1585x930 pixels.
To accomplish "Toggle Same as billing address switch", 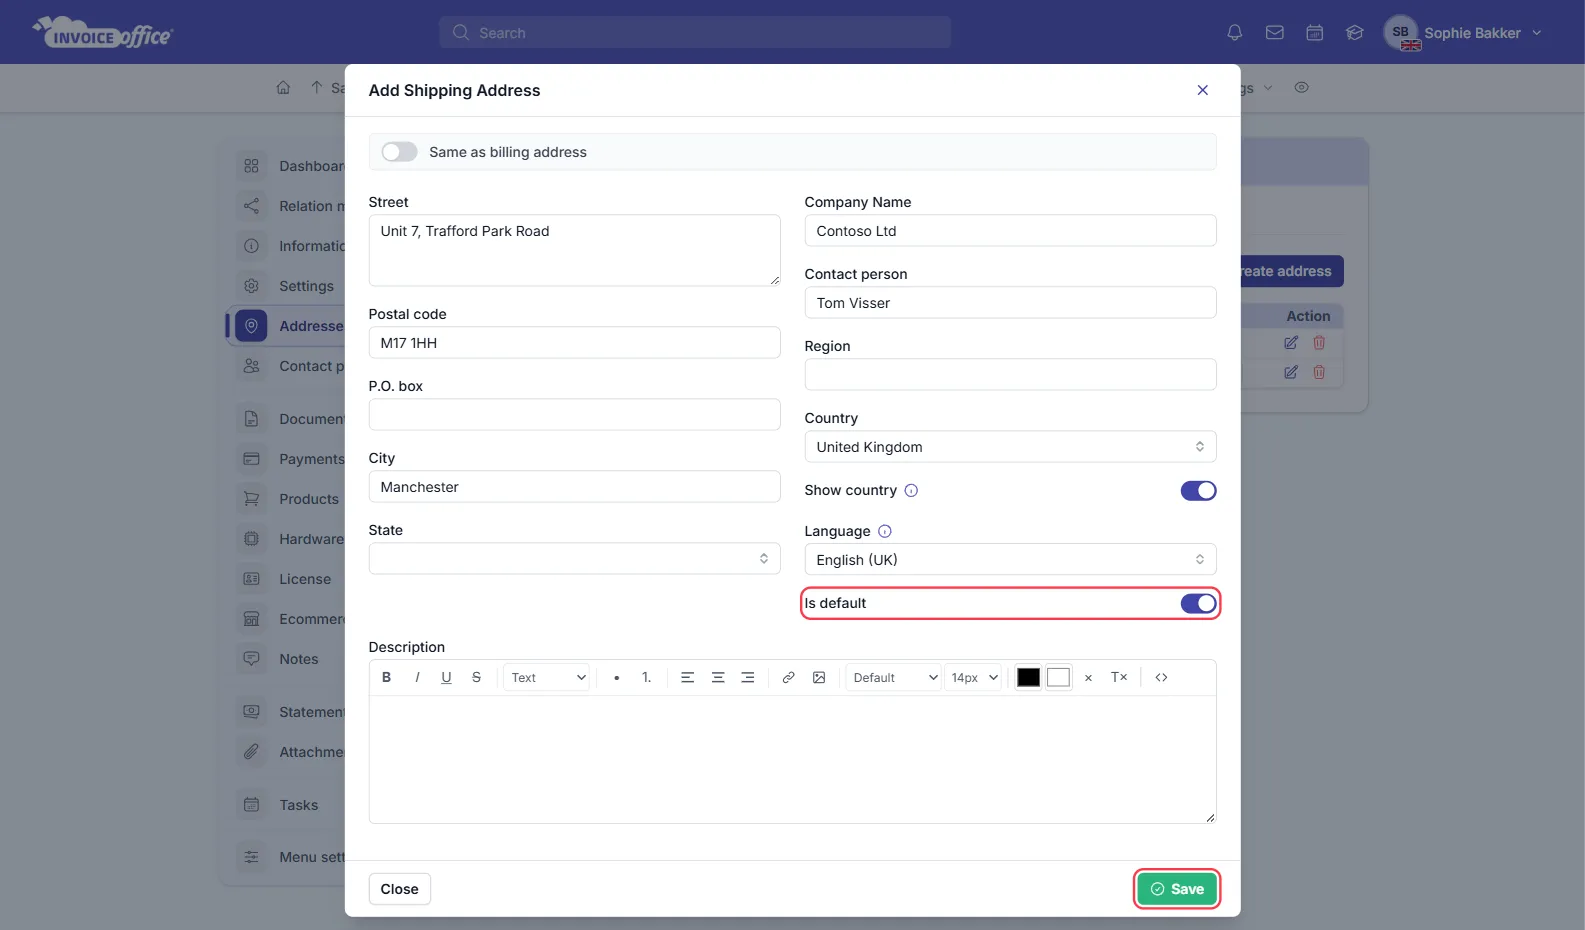I will [x=399, y=152].
